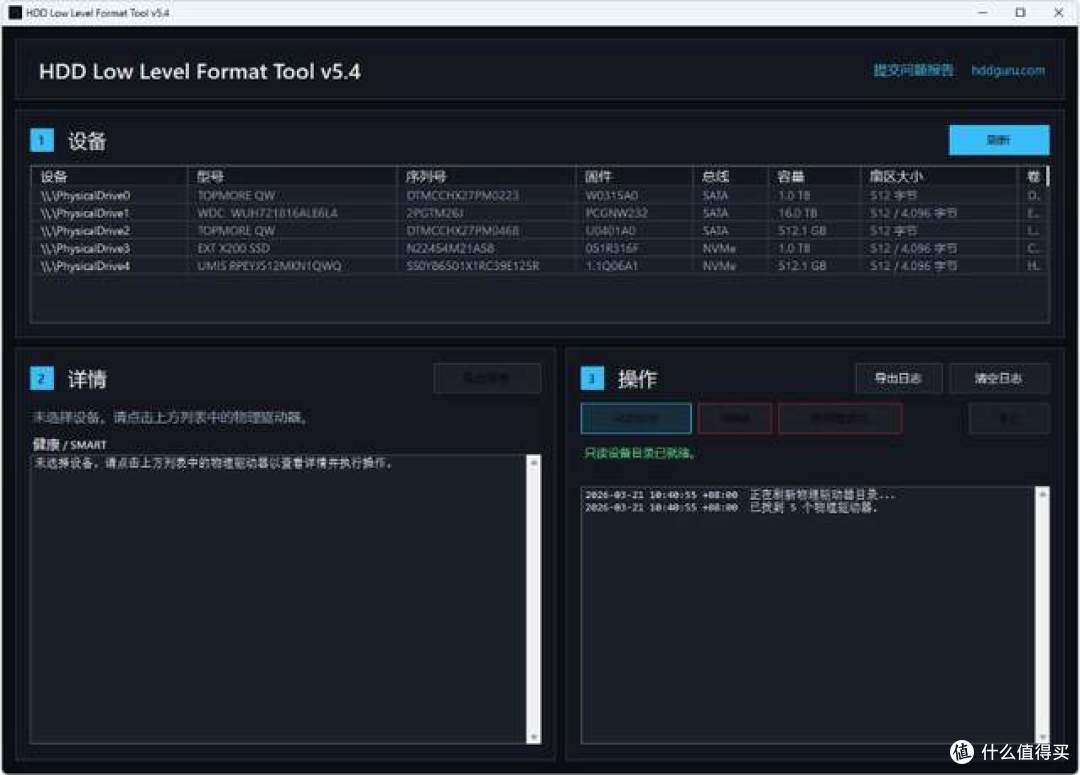The height and width of the screenshot is (775, 1080).
Task: Close the HDD Low Level Format Tool window
Action: (x=1059, y=12)
